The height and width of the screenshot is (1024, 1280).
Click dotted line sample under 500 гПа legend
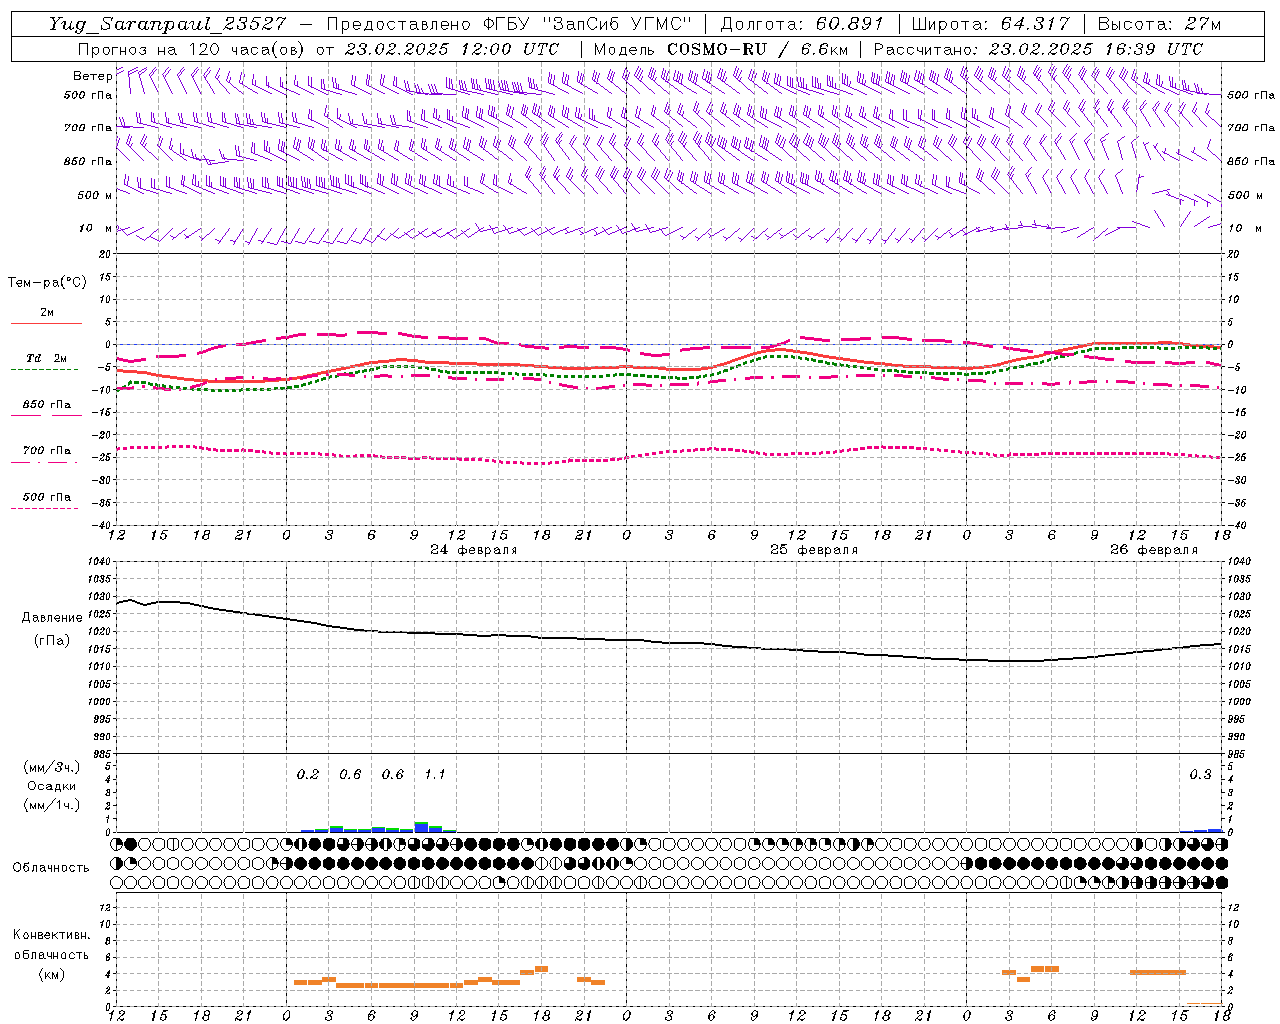pyautogui.click(x=44, y=508)
